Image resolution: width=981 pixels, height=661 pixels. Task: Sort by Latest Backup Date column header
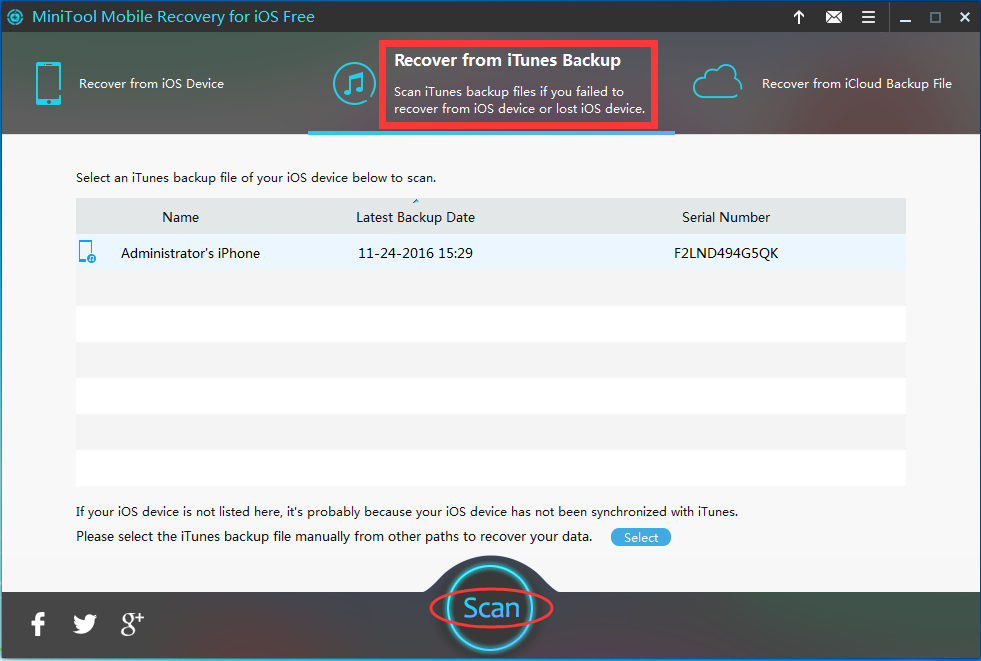pyautogui.click(x=415, y=217)
